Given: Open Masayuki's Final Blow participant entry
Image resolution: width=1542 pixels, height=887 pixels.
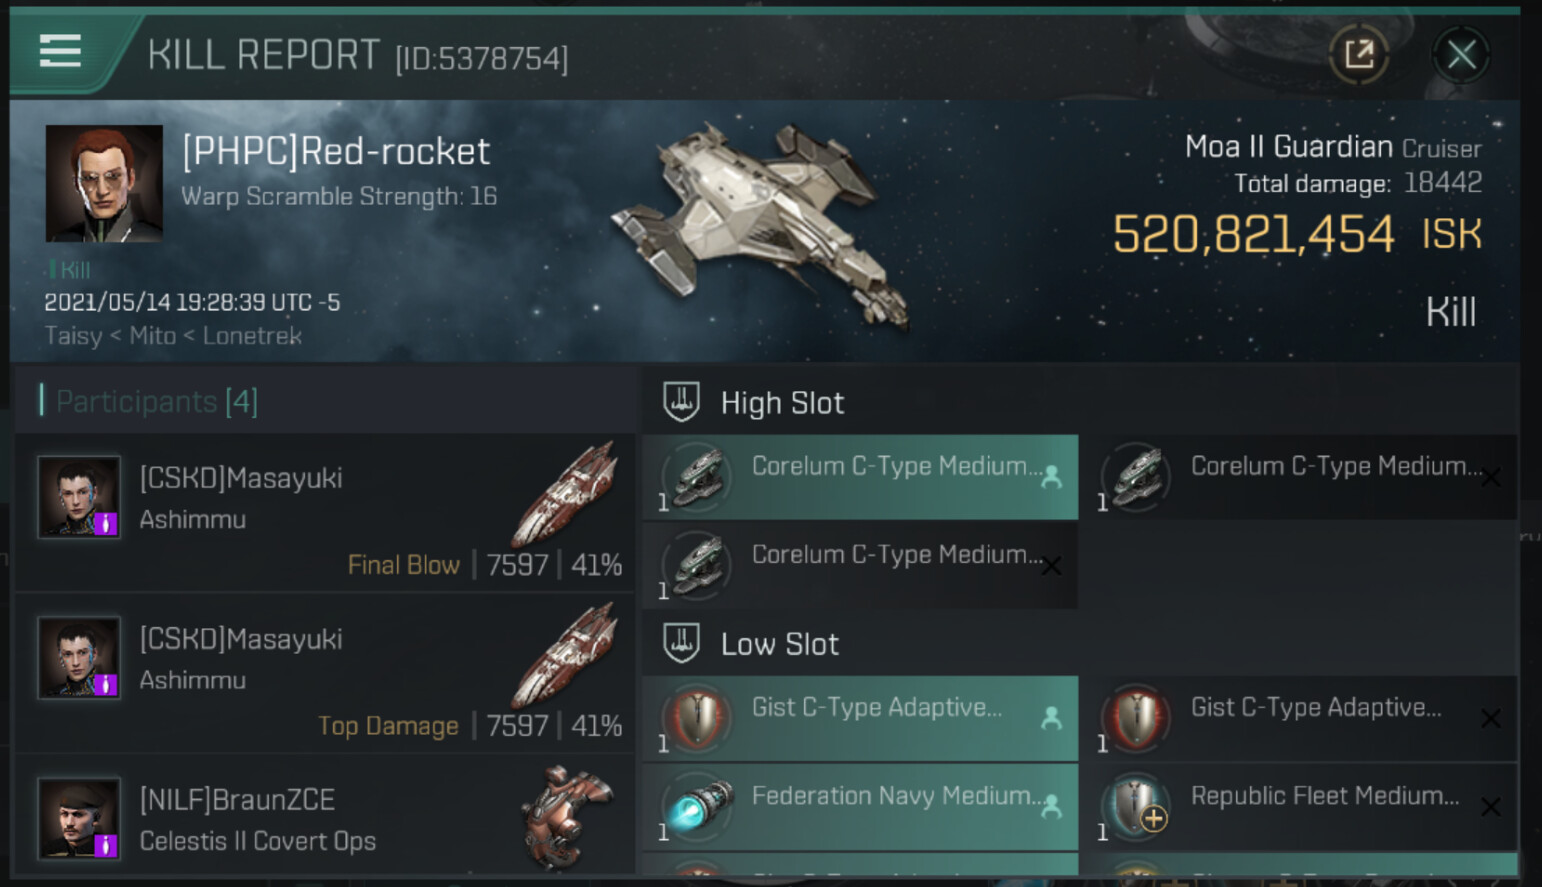Looking at the screenshot, I should click(325, 513).
